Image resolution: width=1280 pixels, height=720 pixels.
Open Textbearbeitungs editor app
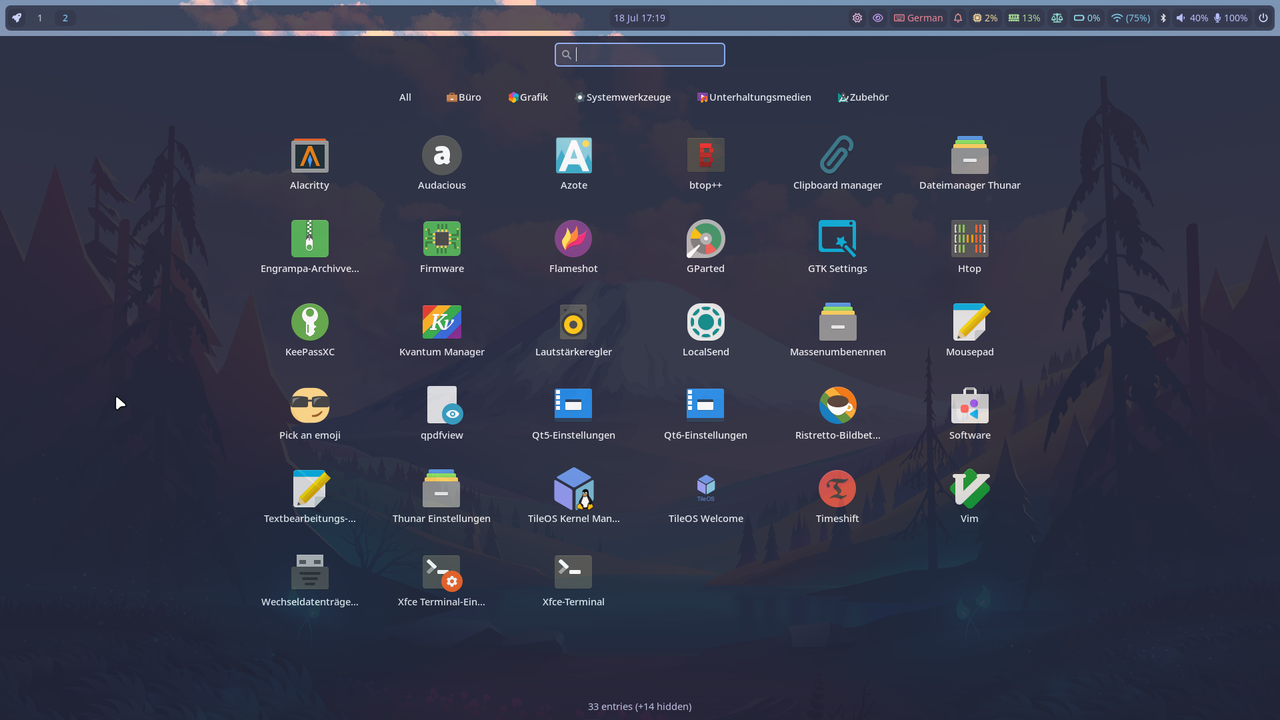coord(310,497)
